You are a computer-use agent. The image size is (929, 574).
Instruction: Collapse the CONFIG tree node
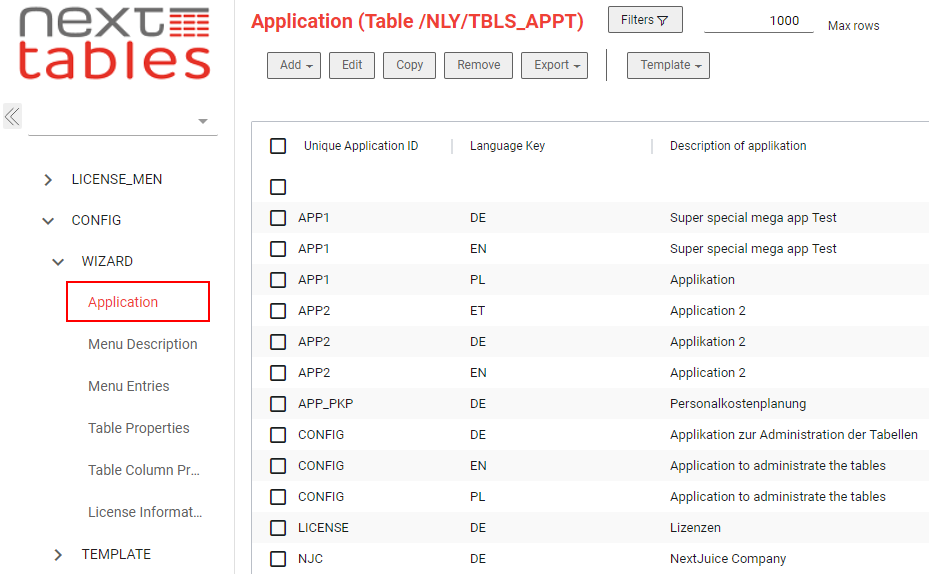(48, 221)
